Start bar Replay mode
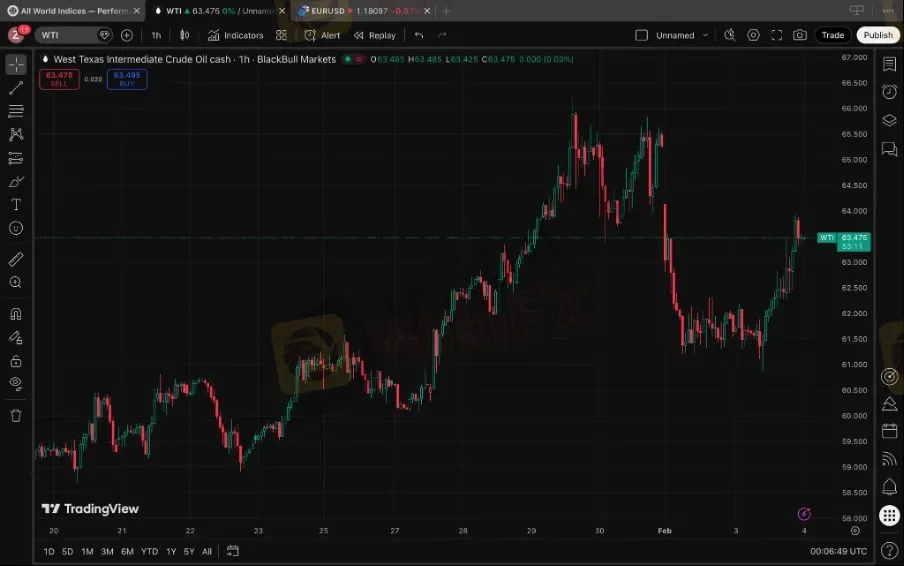This screenshot has height=566, width=904. pyautogui.click(x=374, y=35)
